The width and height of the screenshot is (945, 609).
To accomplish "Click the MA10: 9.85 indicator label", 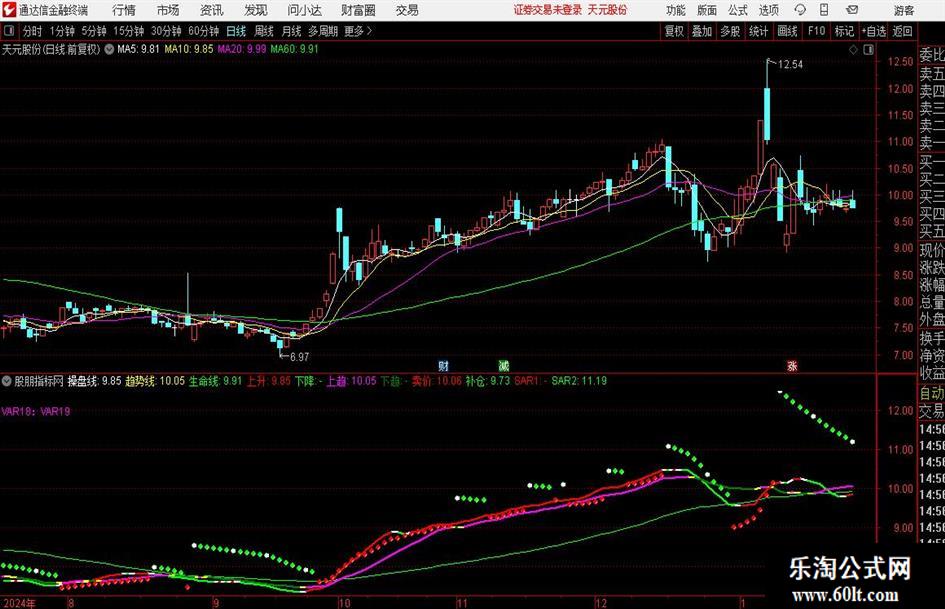I will (189, 49).
